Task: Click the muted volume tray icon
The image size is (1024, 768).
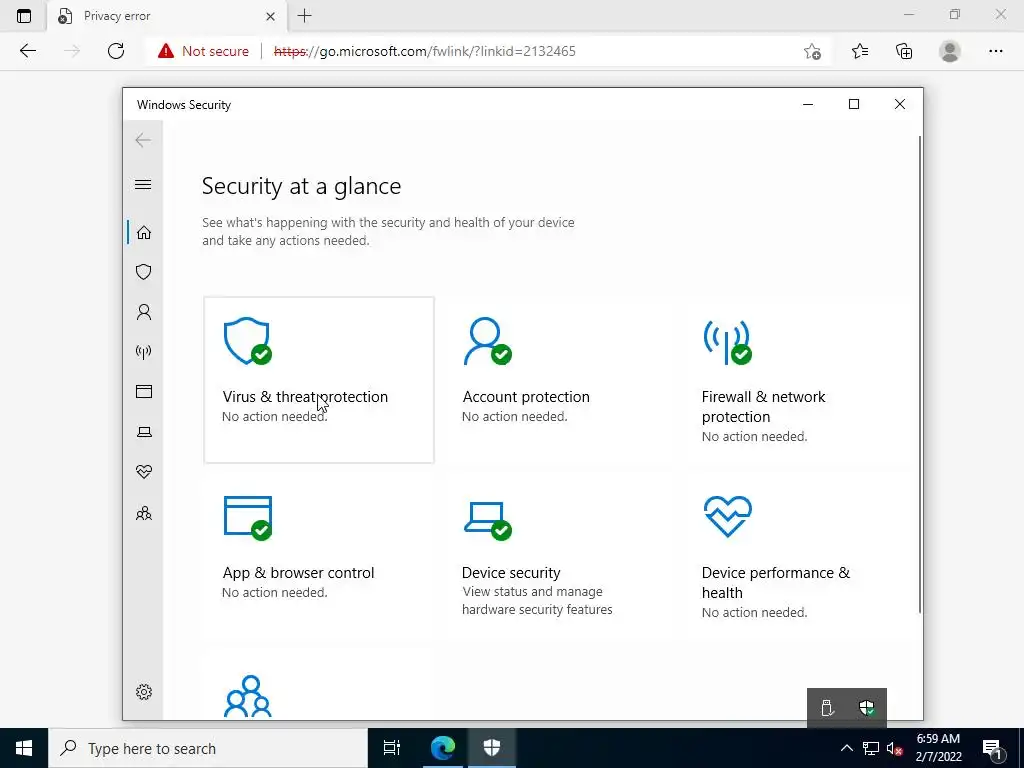Action: [895, 748]
